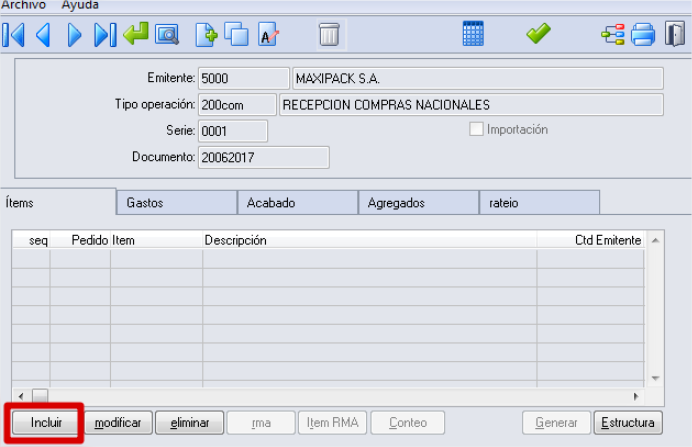Switch to the Gastos tab
Viewport: 692px width, 447px height.
[177, 203]
